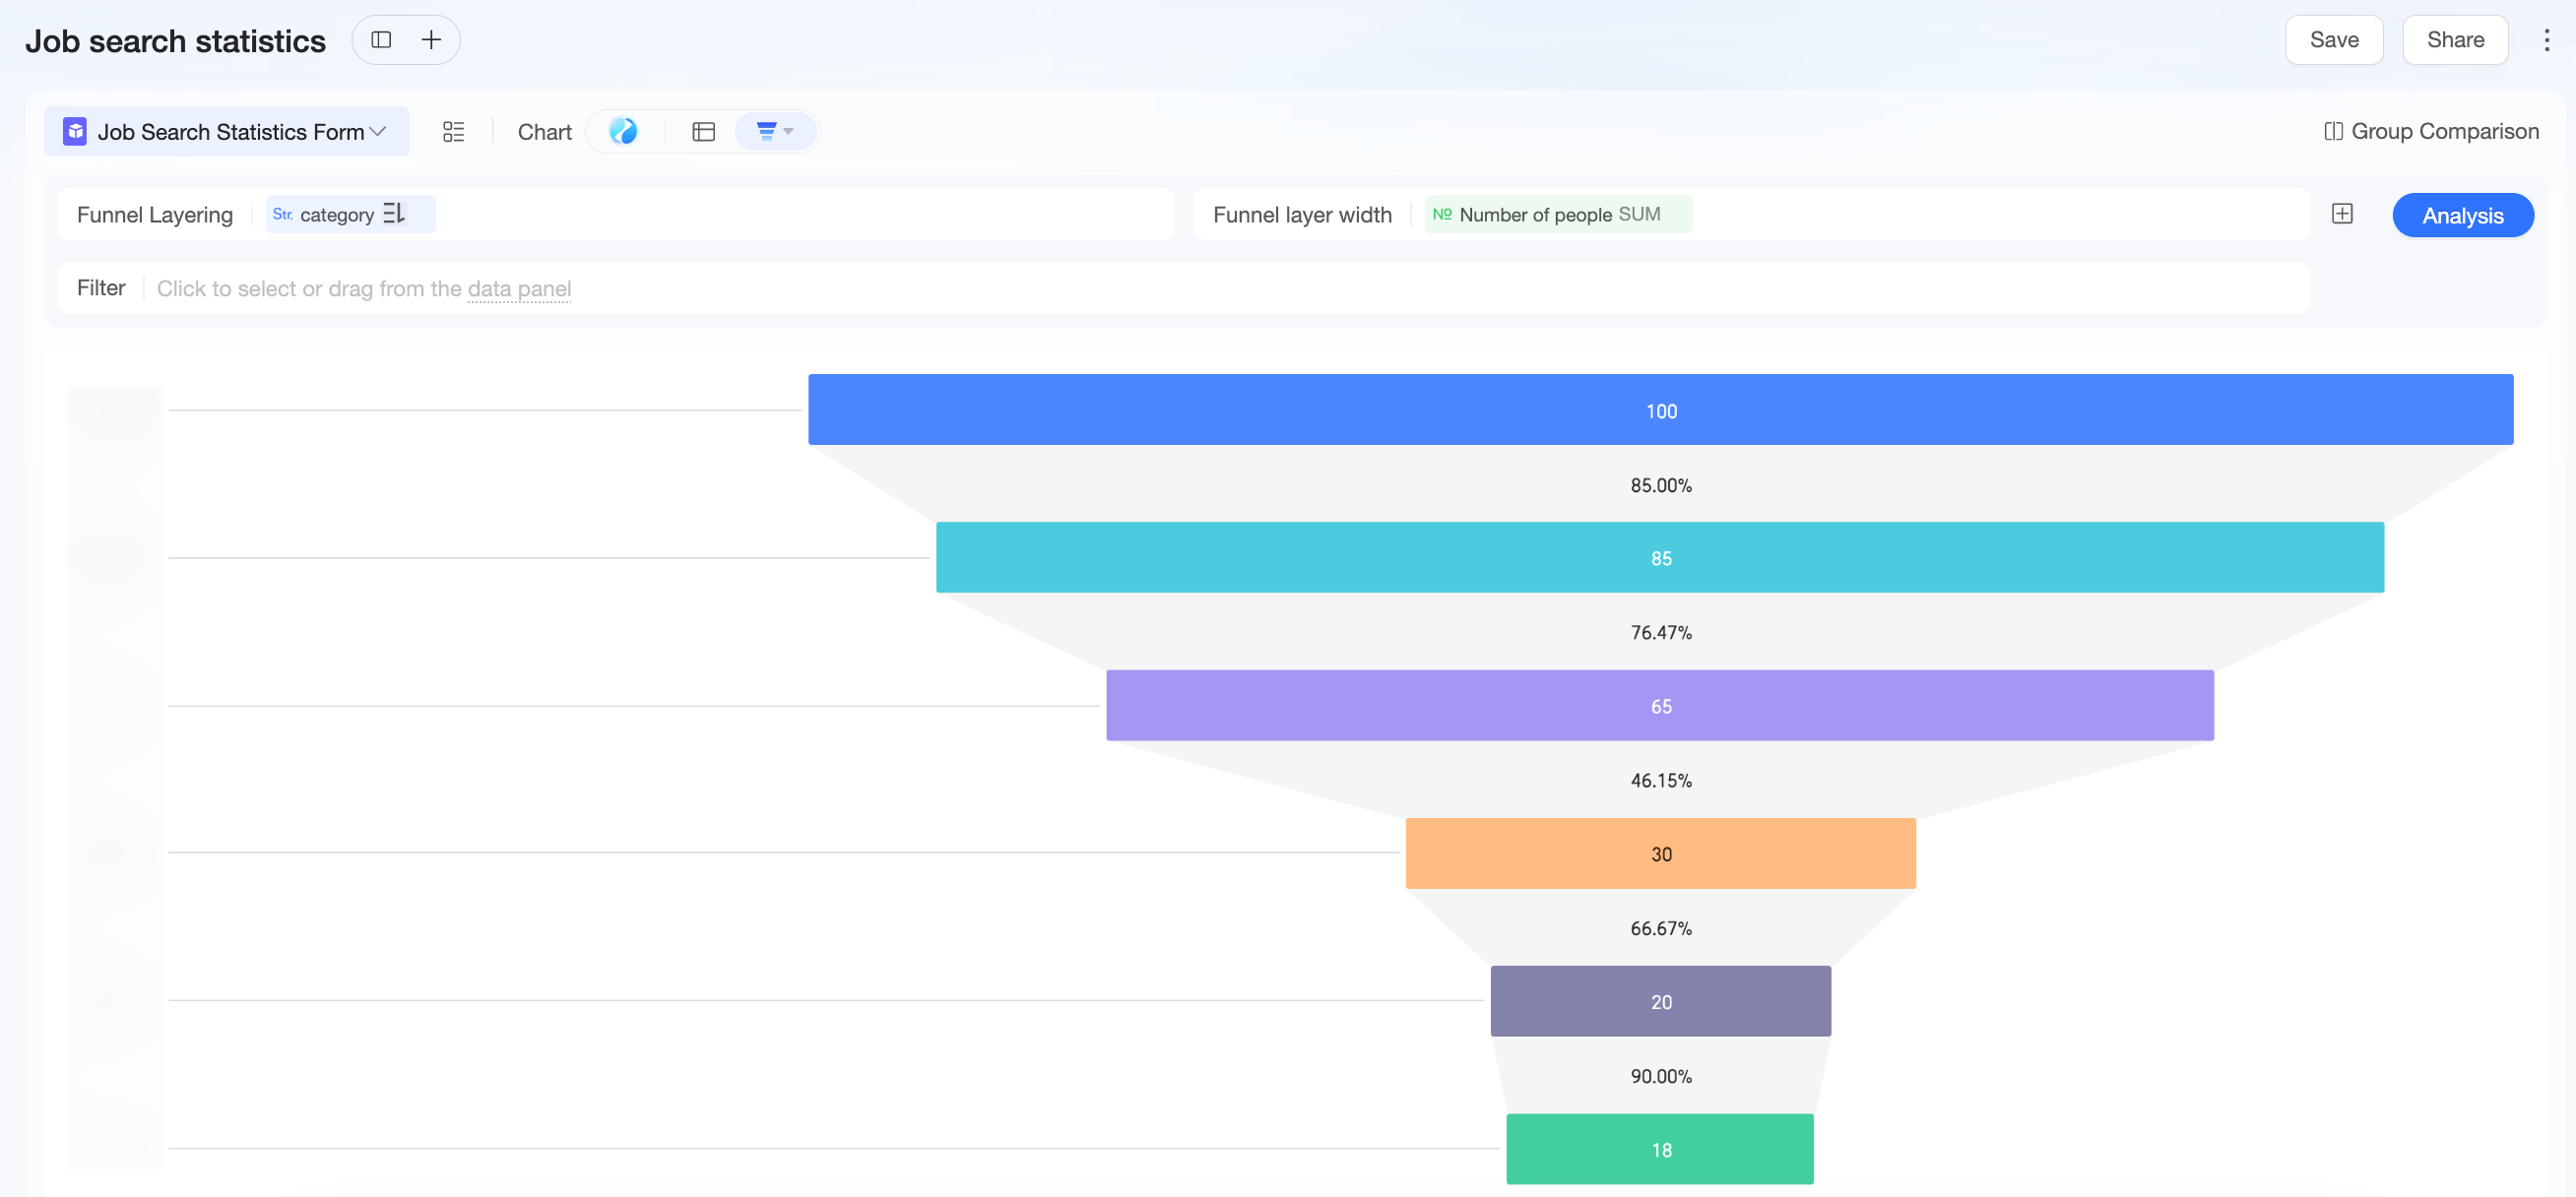Open the data panel link

point(519,289)
